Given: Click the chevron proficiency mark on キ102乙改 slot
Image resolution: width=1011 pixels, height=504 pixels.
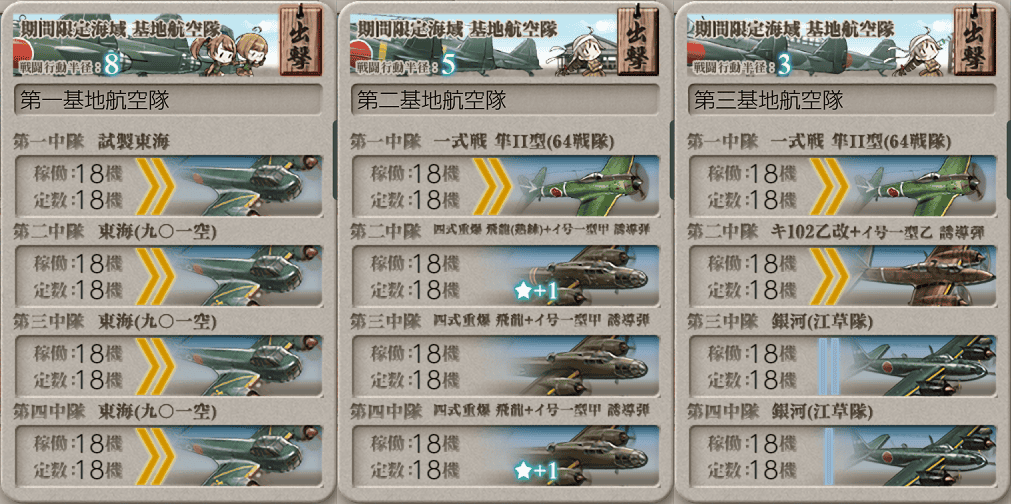Looking at the screenshot, I should (x=829, y=275).
